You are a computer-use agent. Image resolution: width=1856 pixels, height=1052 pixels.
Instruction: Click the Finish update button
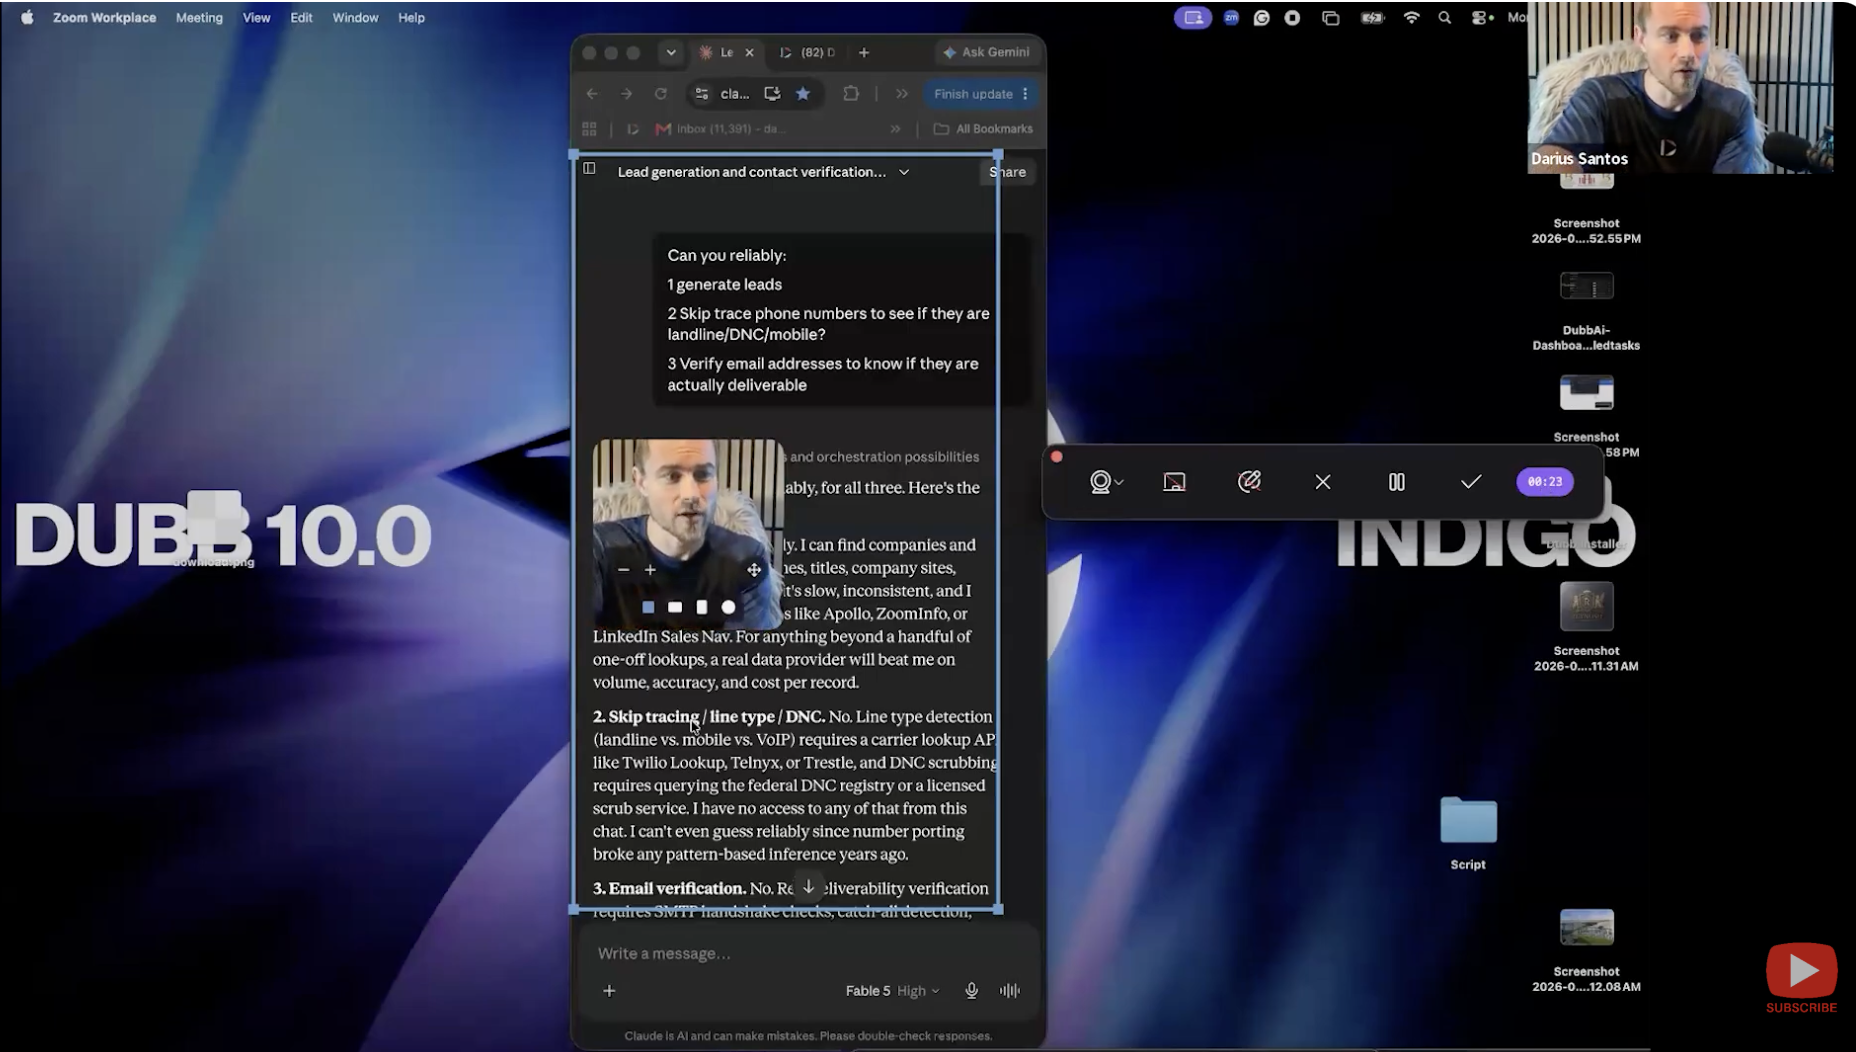click(x=973, y=94)
